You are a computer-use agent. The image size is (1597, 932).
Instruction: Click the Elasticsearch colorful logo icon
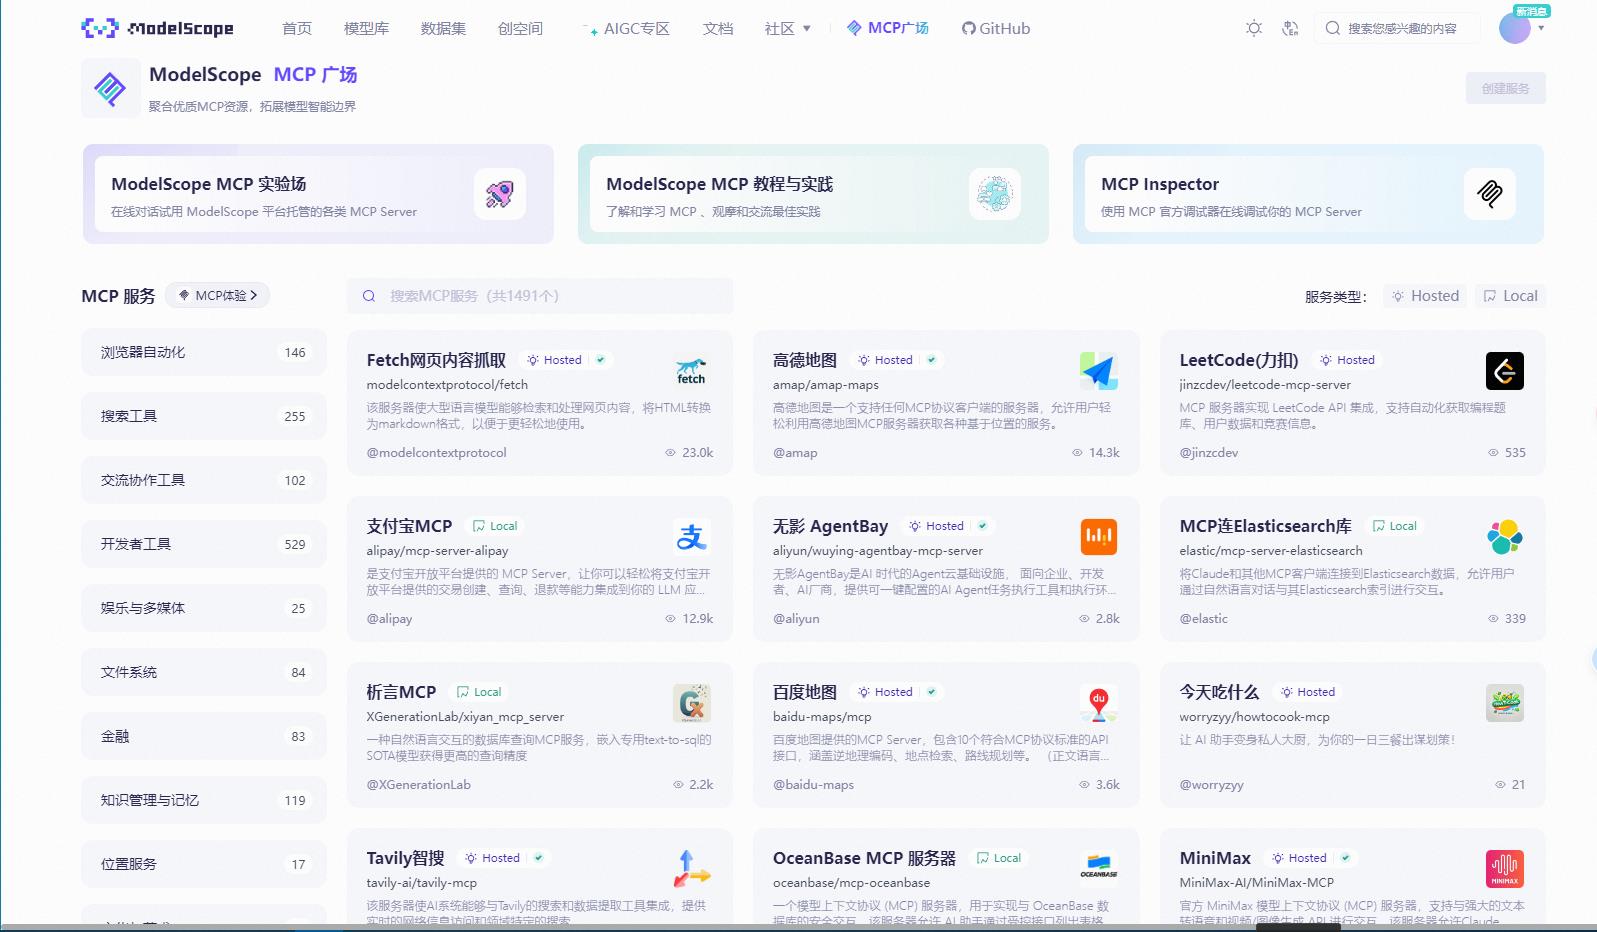(1505, 537)
